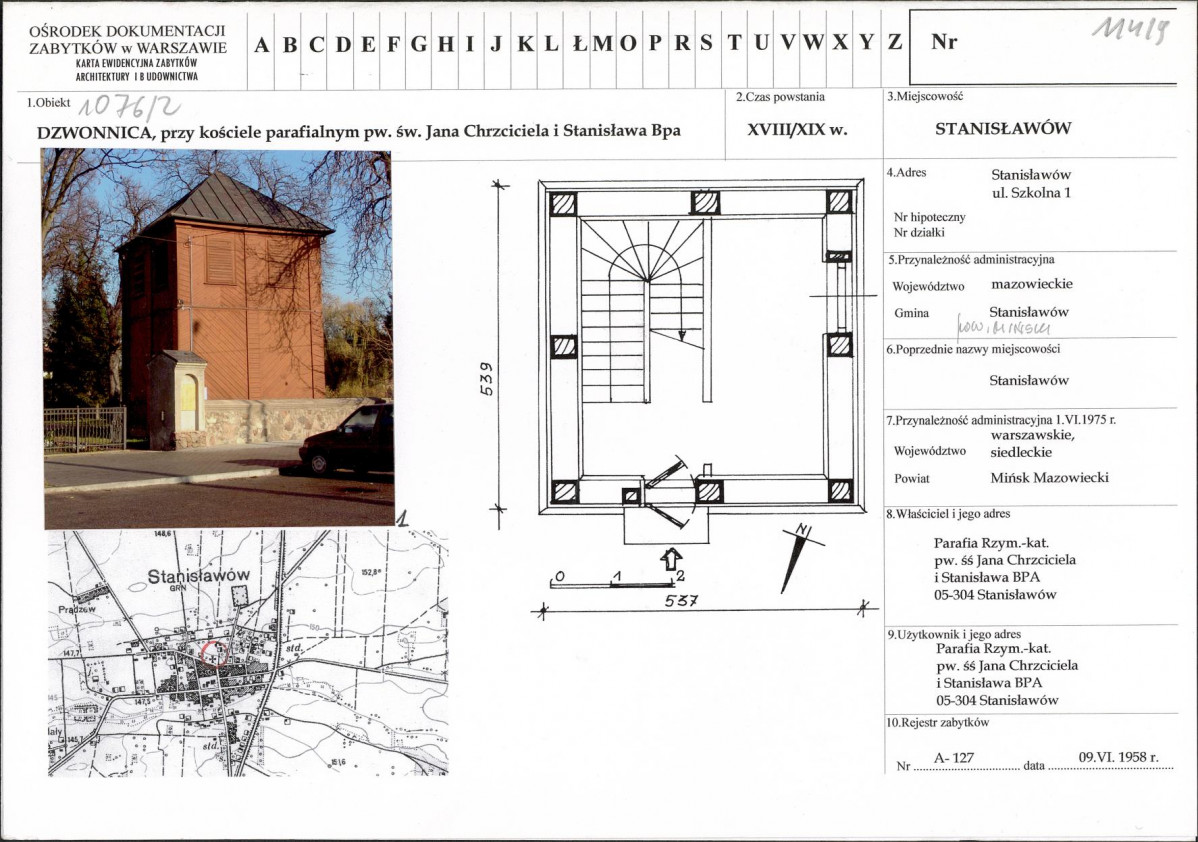Select letter Ł in the alphabet index

[x=579, y=44]
